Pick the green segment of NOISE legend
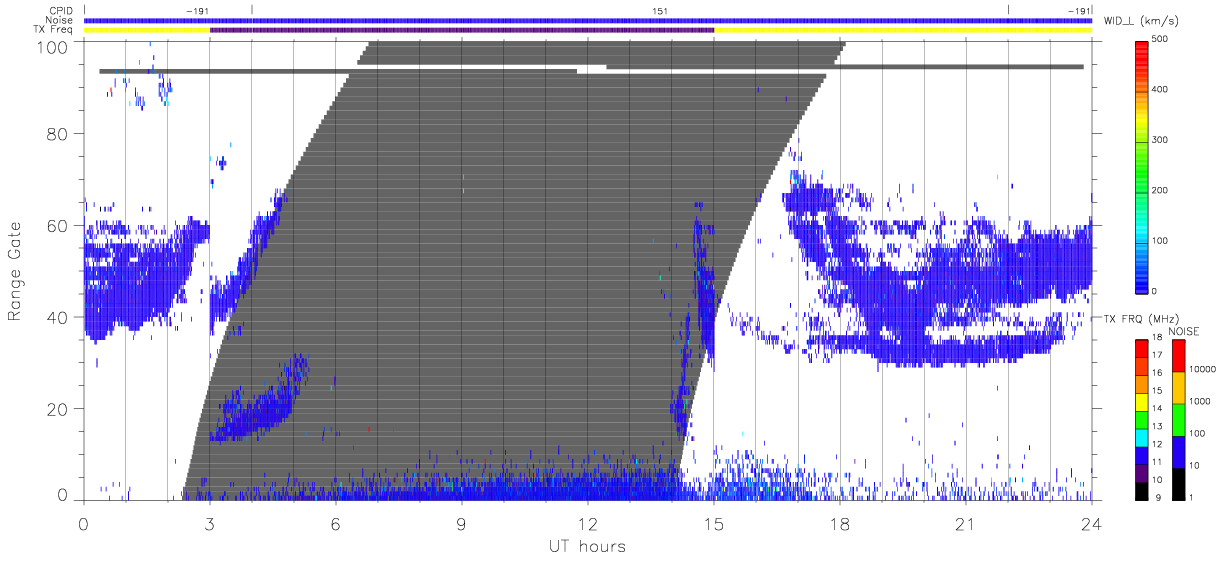The image size is (1228, 567). tap(1178, 419)
